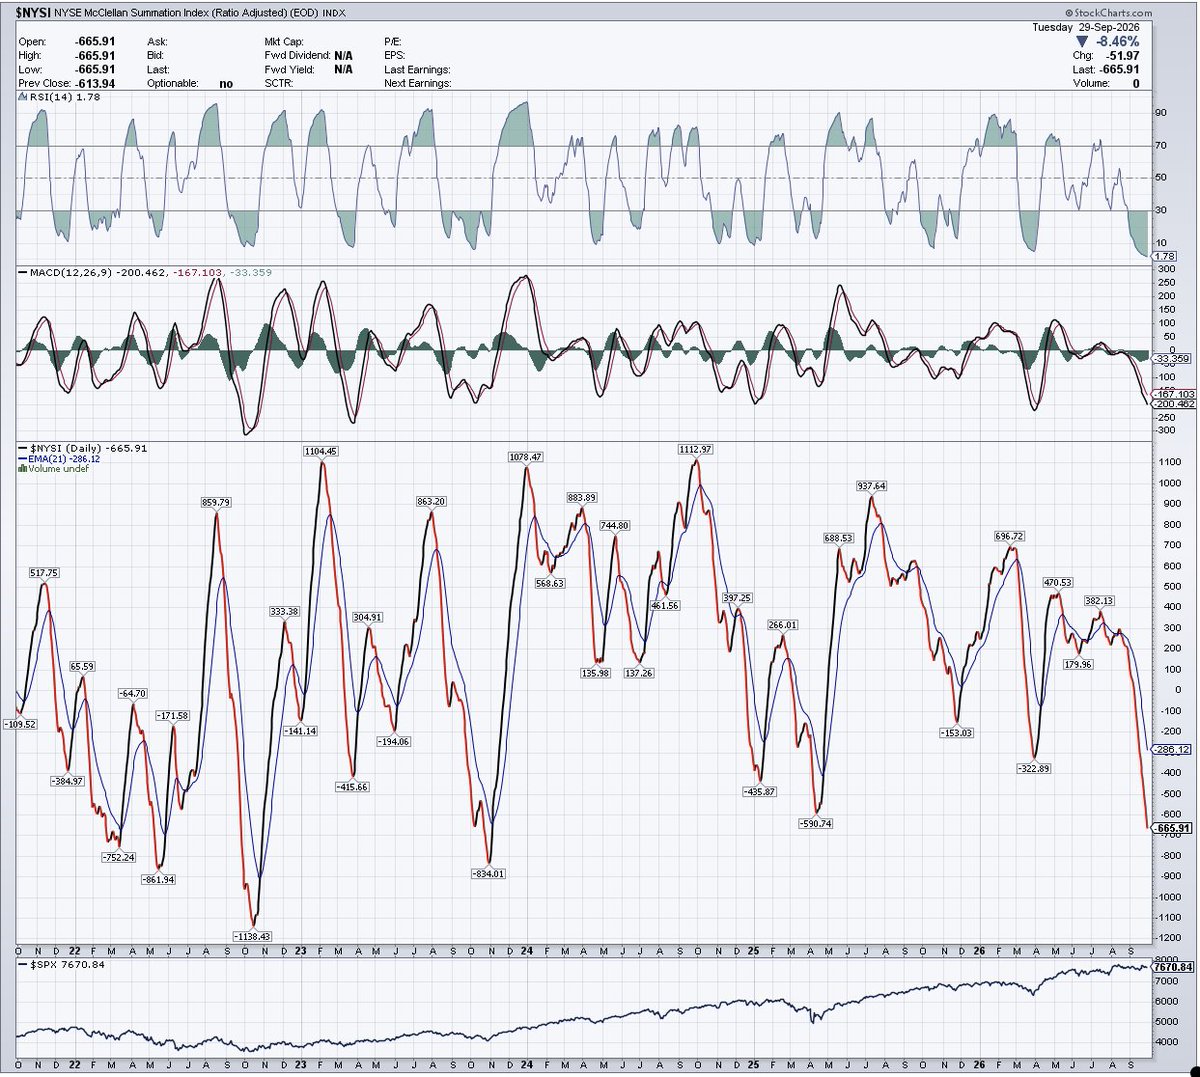Click the 883.89 peak label
This screenshot has height=1077, width=1200.
[x=581, y=497]
